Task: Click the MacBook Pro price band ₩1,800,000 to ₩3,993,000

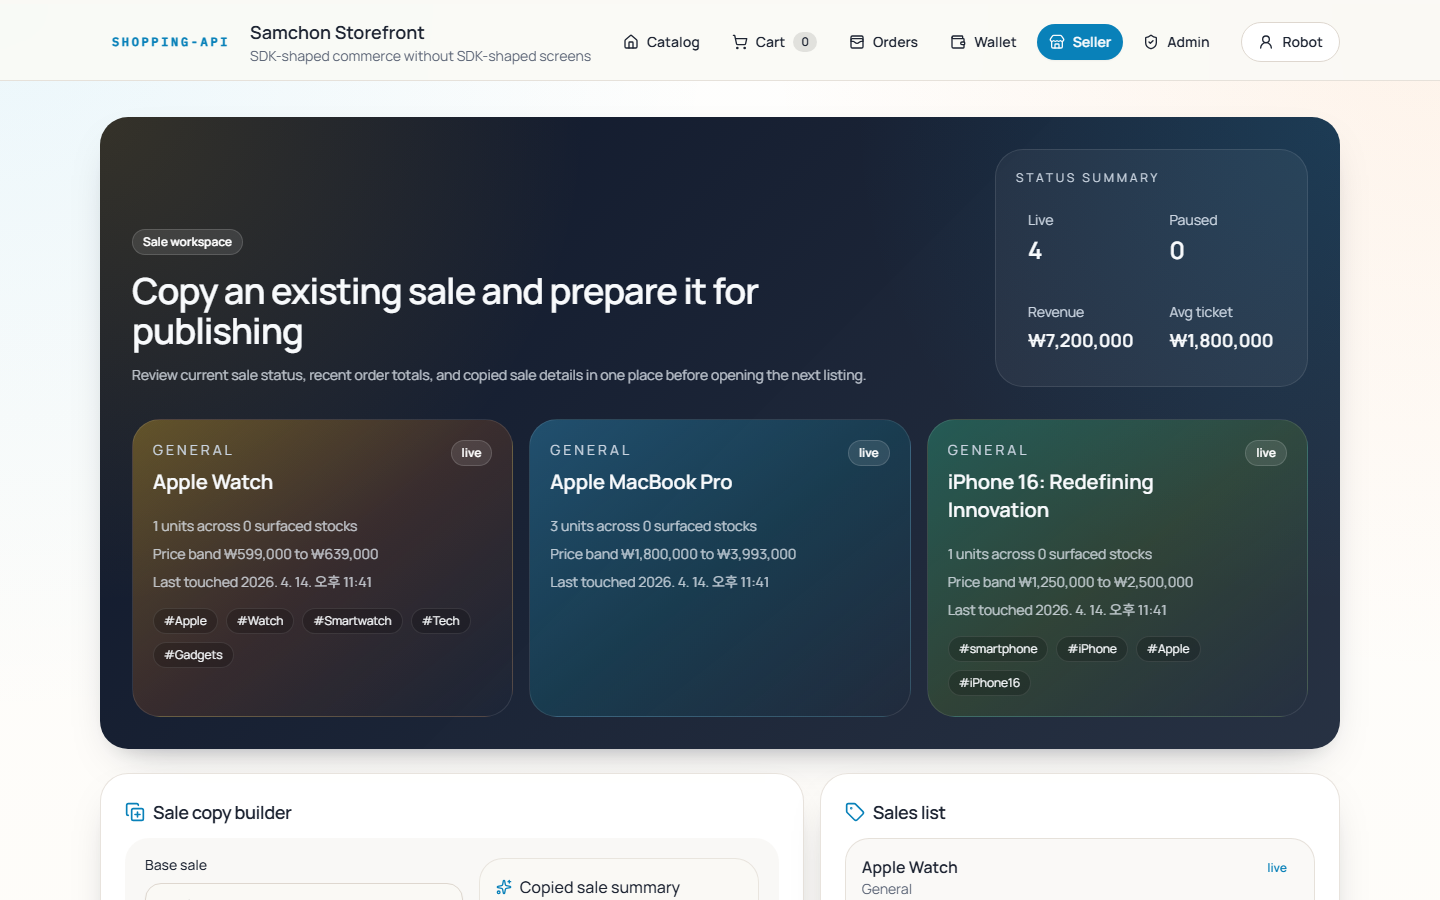Action: [673, 554]
